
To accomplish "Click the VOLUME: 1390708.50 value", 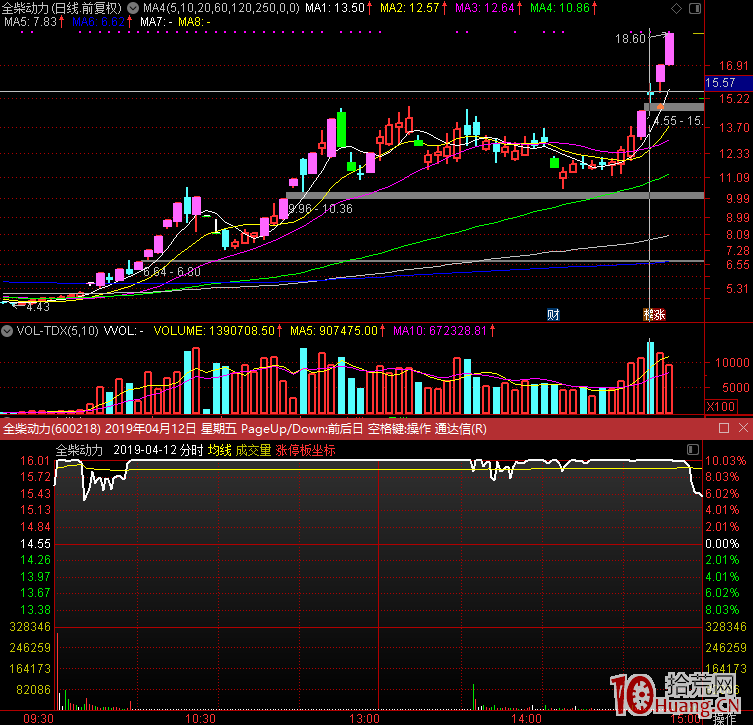I will pyautogui.click(x=214, y=331).
